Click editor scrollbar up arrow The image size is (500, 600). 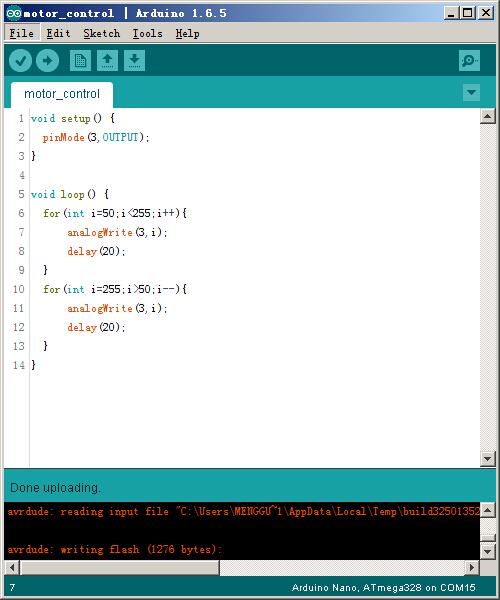[488, 116]
